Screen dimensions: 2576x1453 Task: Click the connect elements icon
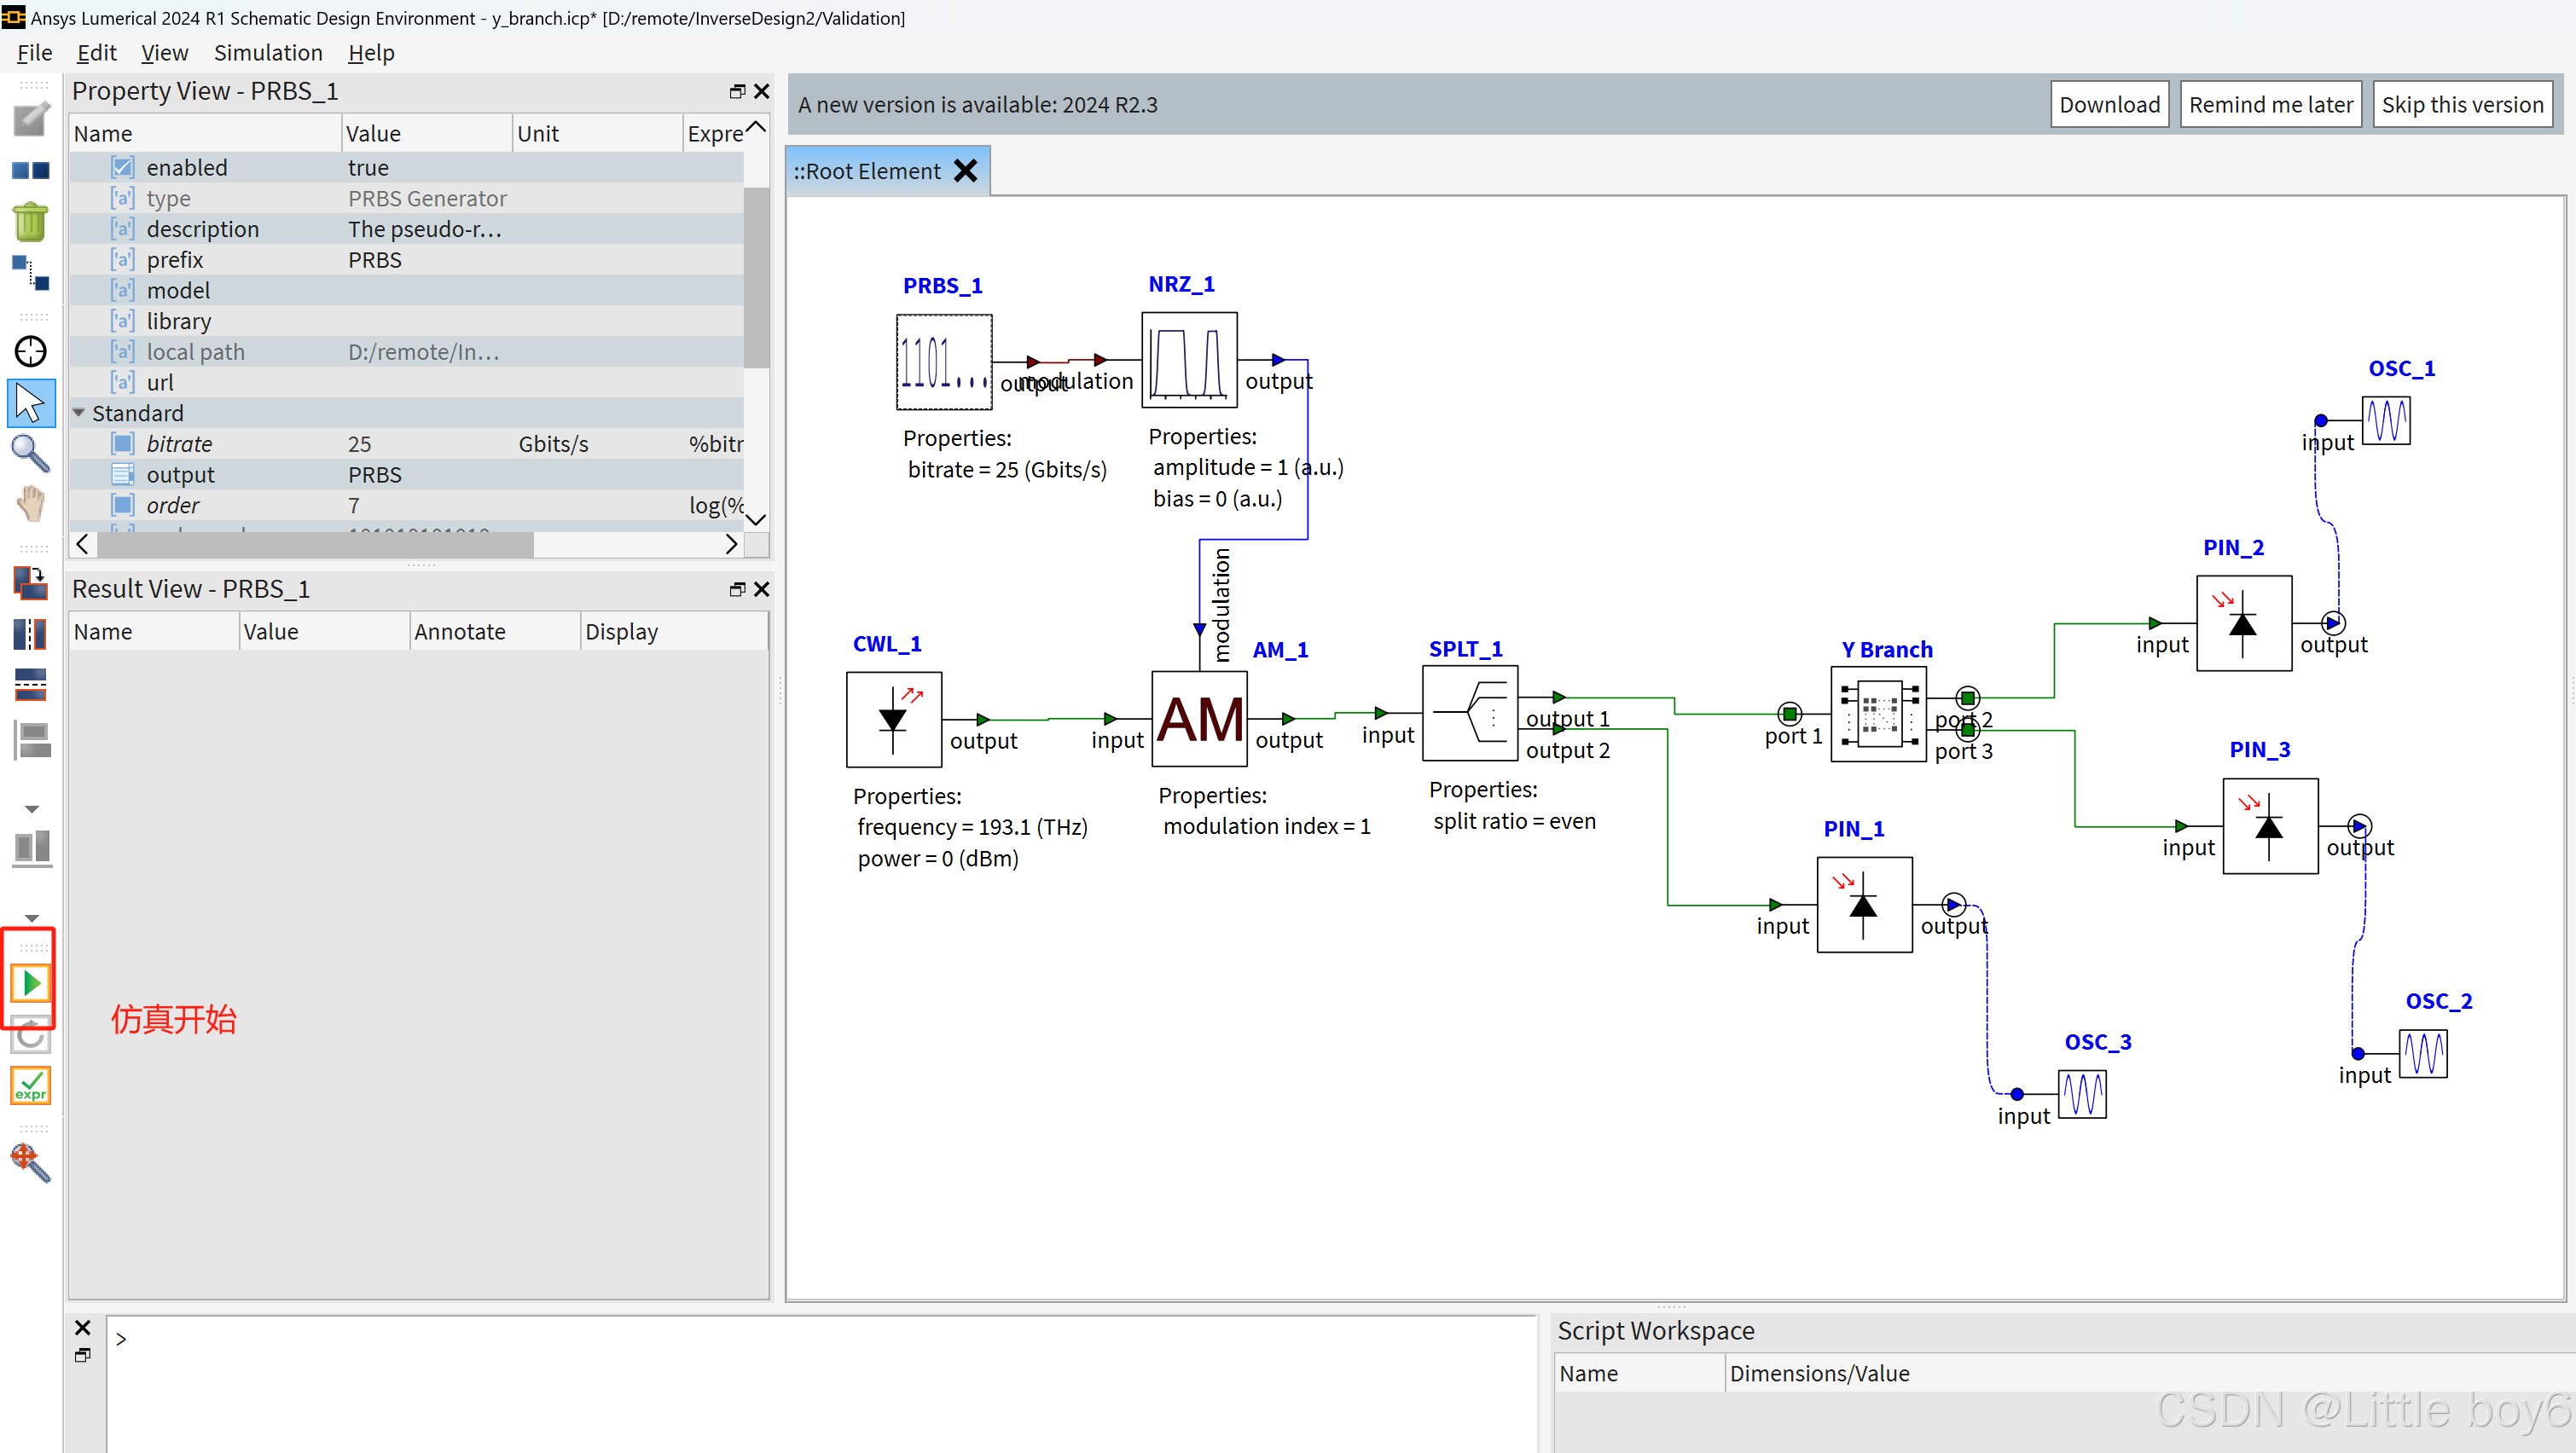click(x=30, y=272)
